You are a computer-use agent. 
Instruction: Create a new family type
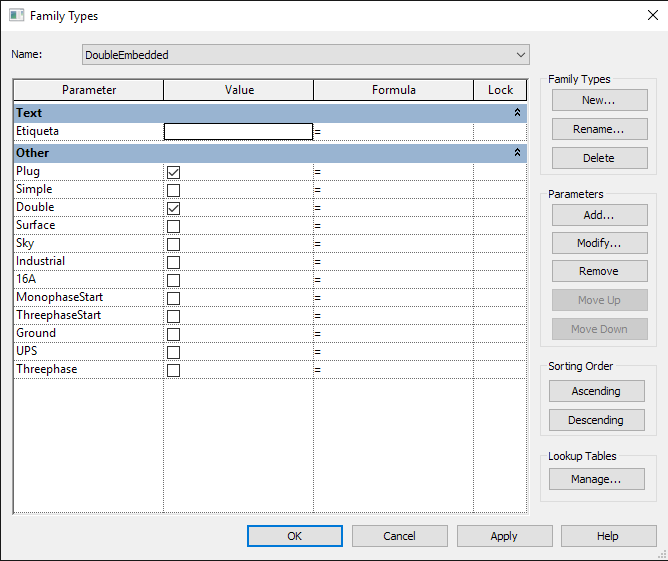(599, 100)
